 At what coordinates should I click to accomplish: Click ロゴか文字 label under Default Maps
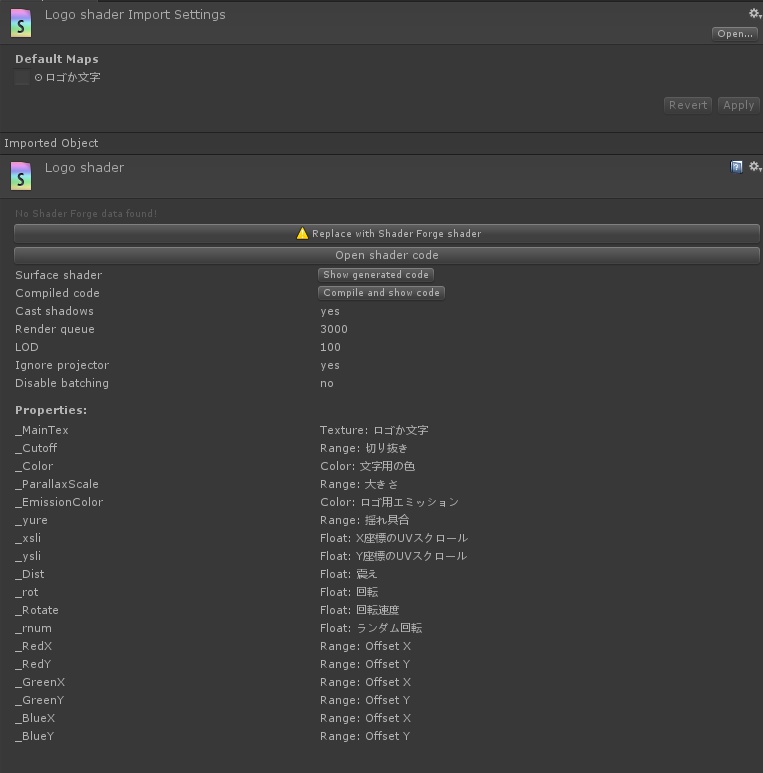point(73,77)
